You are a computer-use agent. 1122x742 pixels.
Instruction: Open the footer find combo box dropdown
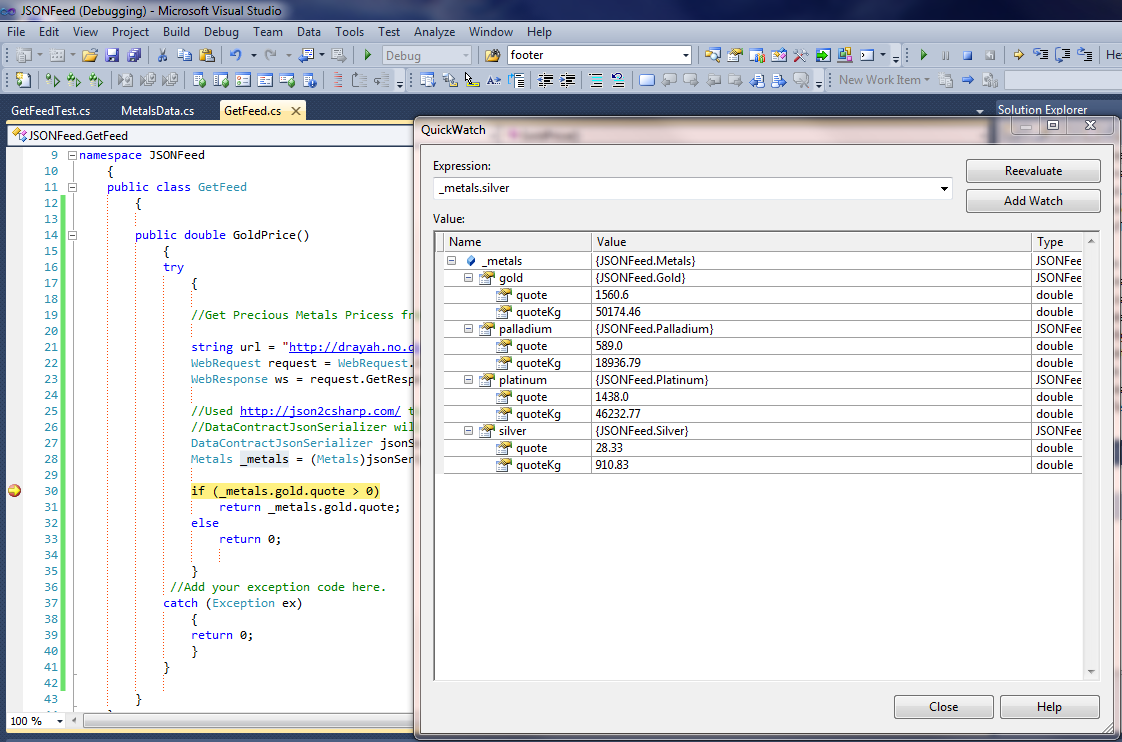[x=686, y=55]
